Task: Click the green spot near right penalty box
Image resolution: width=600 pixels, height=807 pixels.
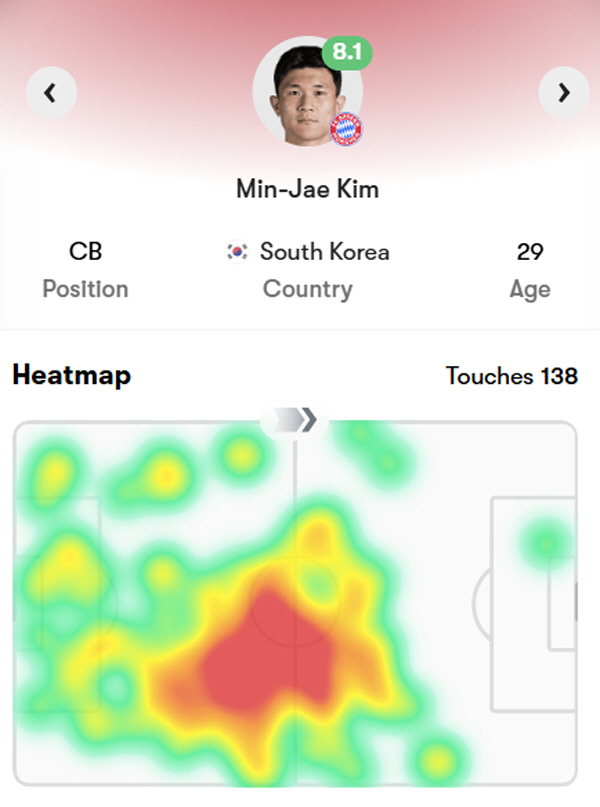Action: click(x=545, y=543)
